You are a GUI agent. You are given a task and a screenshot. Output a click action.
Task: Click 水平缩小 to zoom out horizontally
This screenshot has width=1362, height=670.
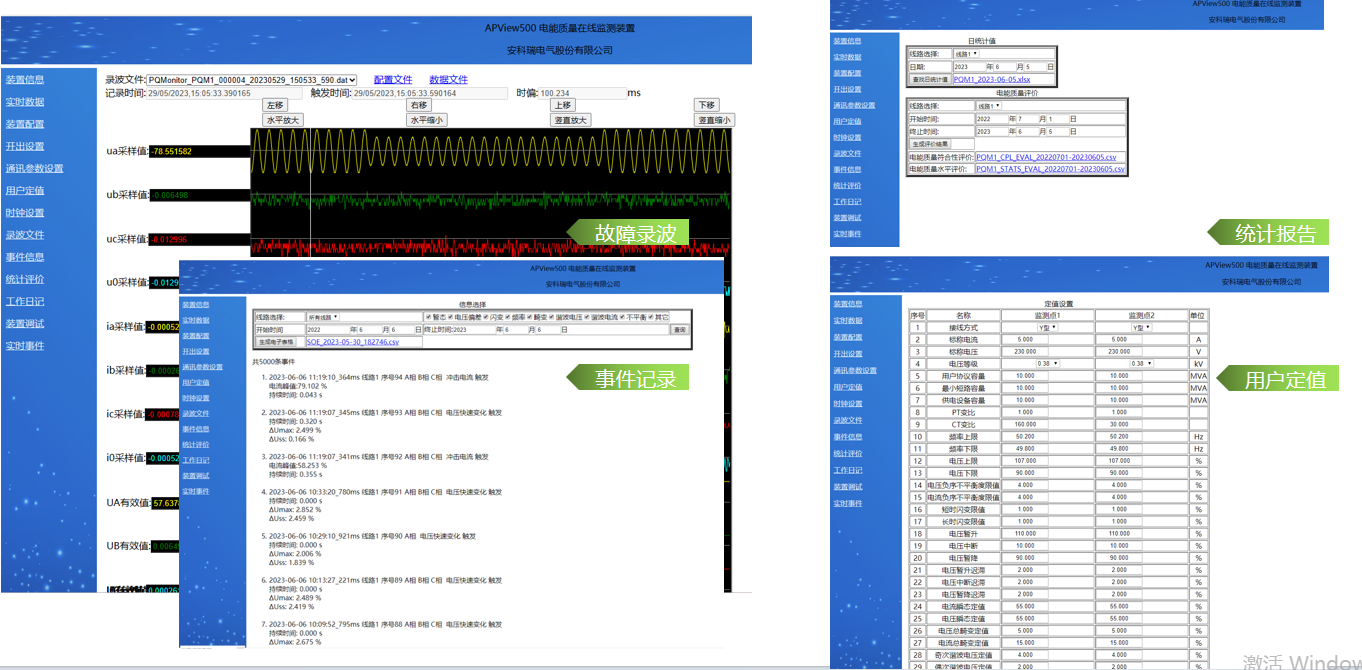(426, 120)
